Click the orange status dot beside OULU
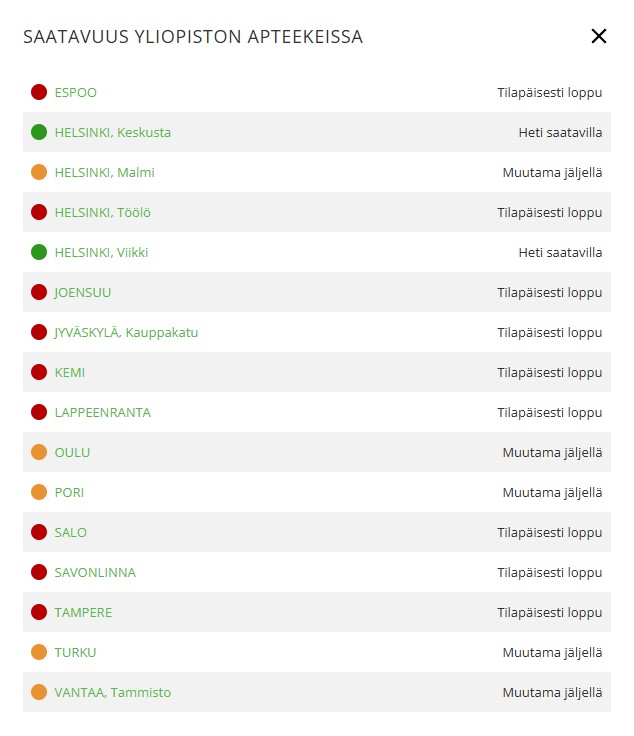This screenshot has height=736, width=634. pyautogui.click(x=39, y=452)
